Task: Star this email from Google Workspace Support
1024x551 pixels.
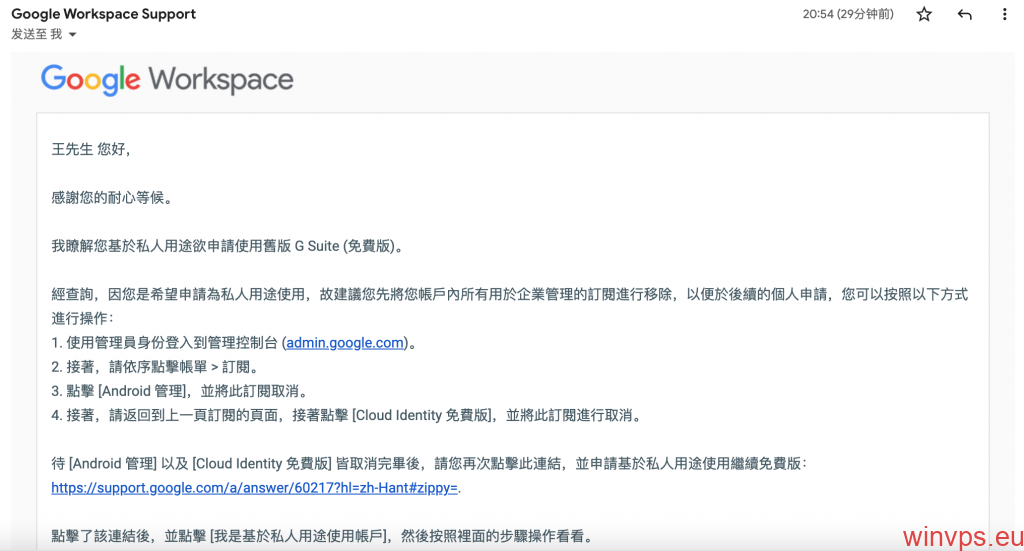Action: coord(923,14)
